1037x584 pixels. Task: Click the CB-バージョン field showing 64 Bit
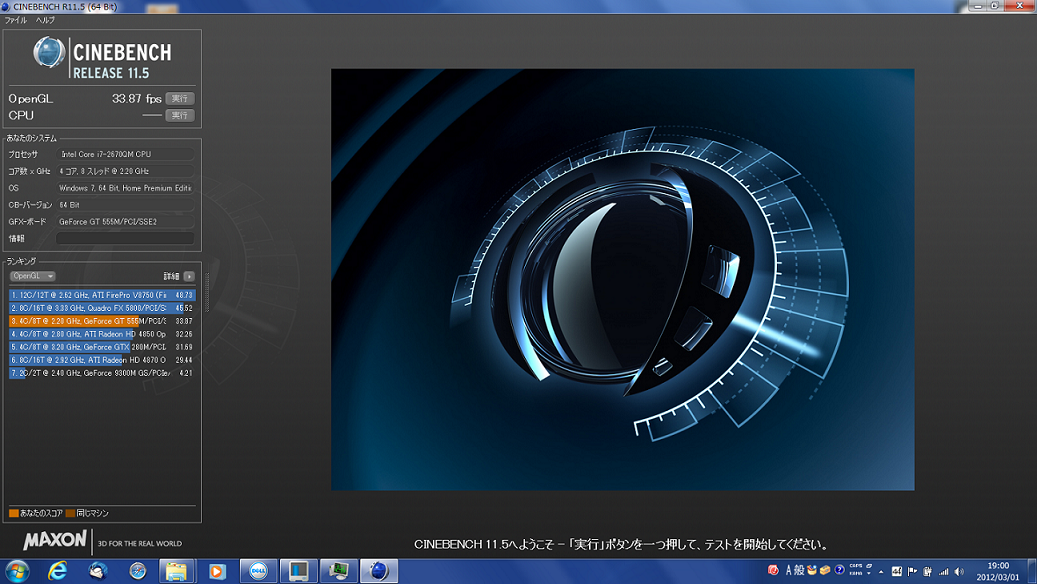click(125, 204)
